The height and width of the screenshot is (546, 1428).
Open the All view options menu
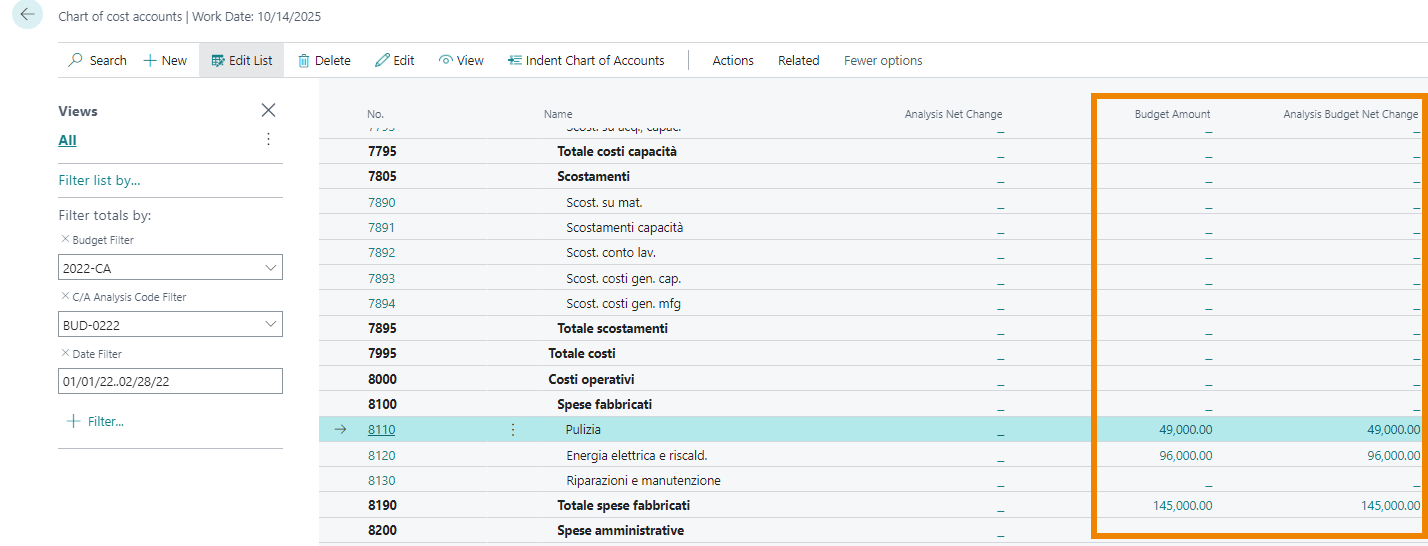pyautogui.click(x=268, y=140)
